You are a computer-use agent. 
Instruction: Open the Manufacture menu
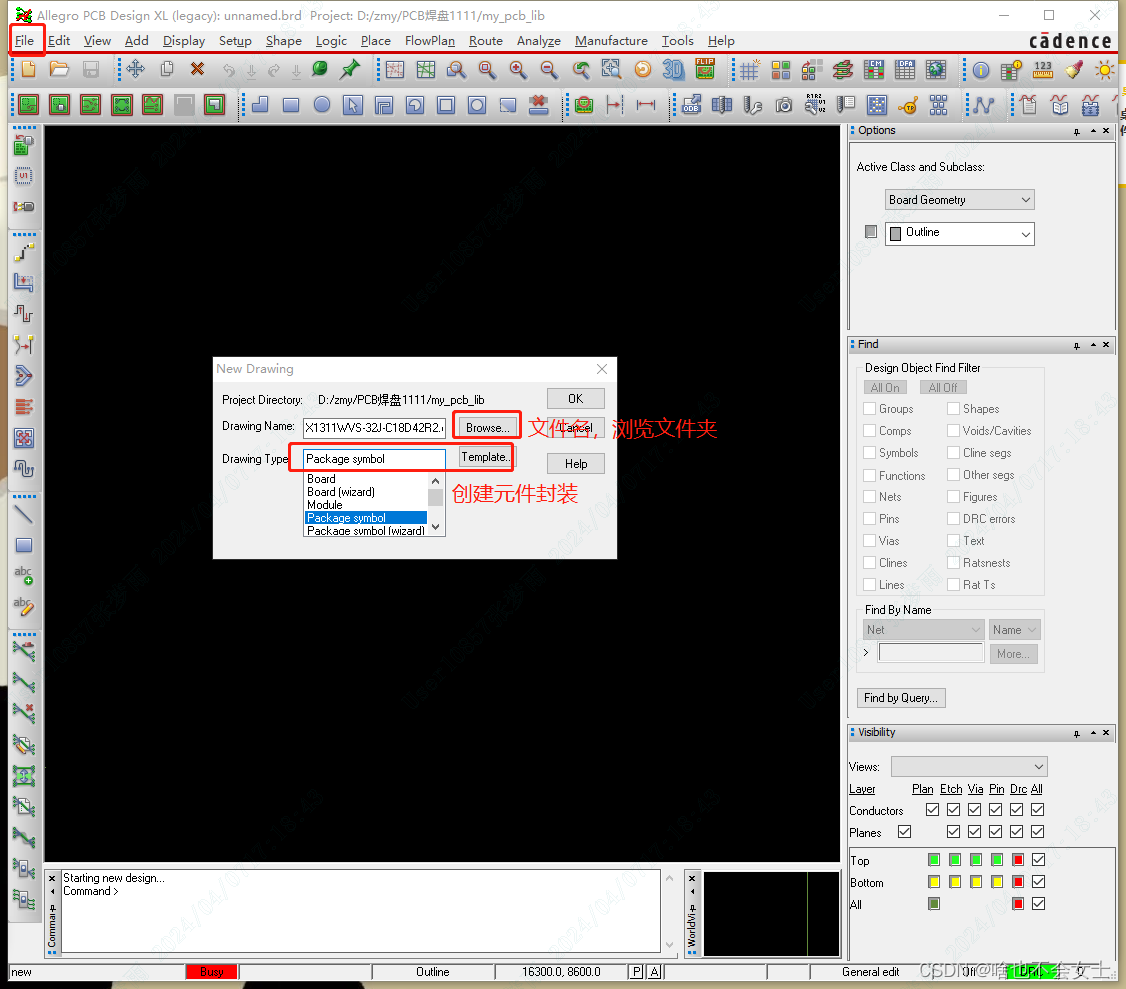click(x=611, y=41)
